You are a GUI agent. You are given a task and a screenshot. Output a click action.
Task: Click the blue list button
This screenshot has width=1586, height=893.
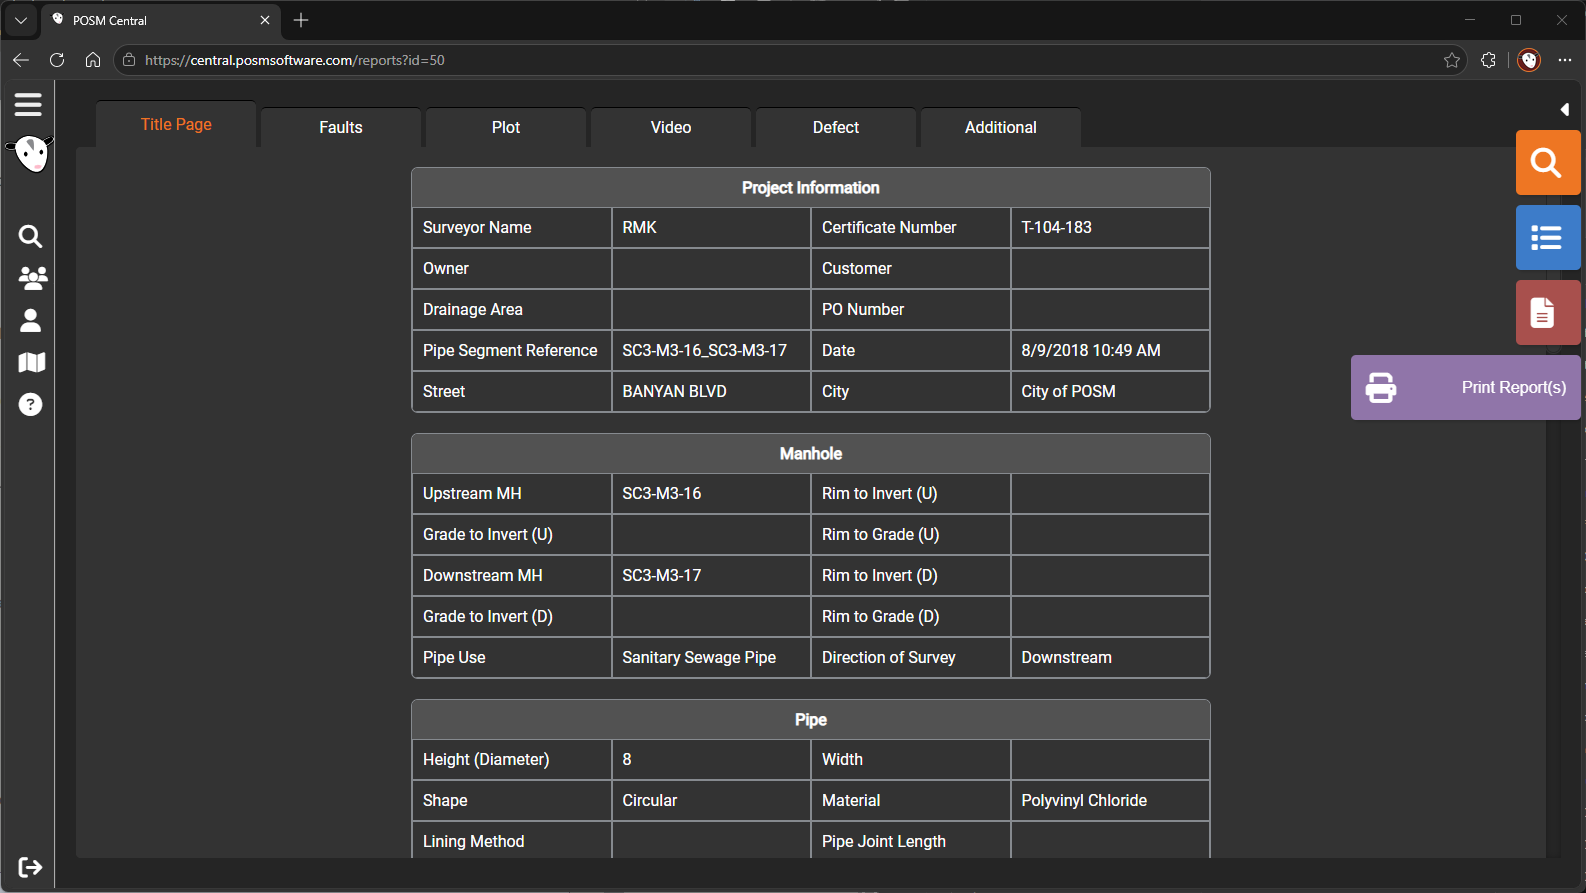(1547, 237)
